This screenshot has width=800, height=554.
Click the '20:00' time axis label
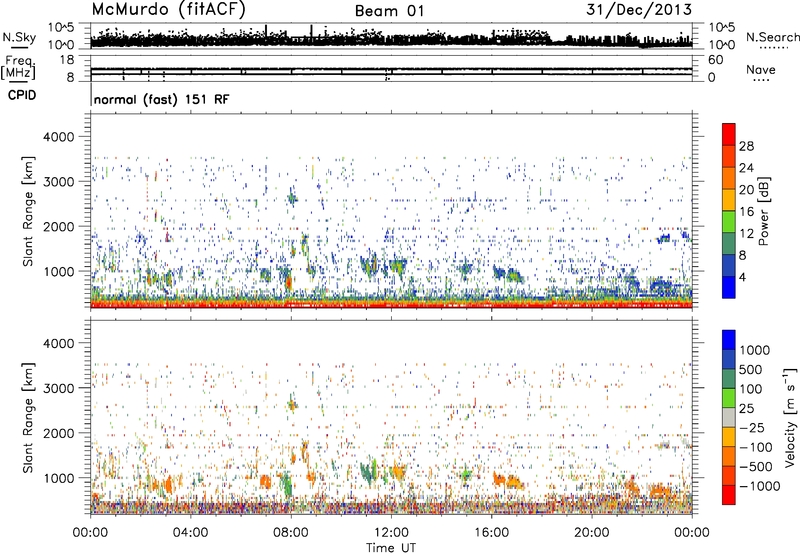click(592, 533)
